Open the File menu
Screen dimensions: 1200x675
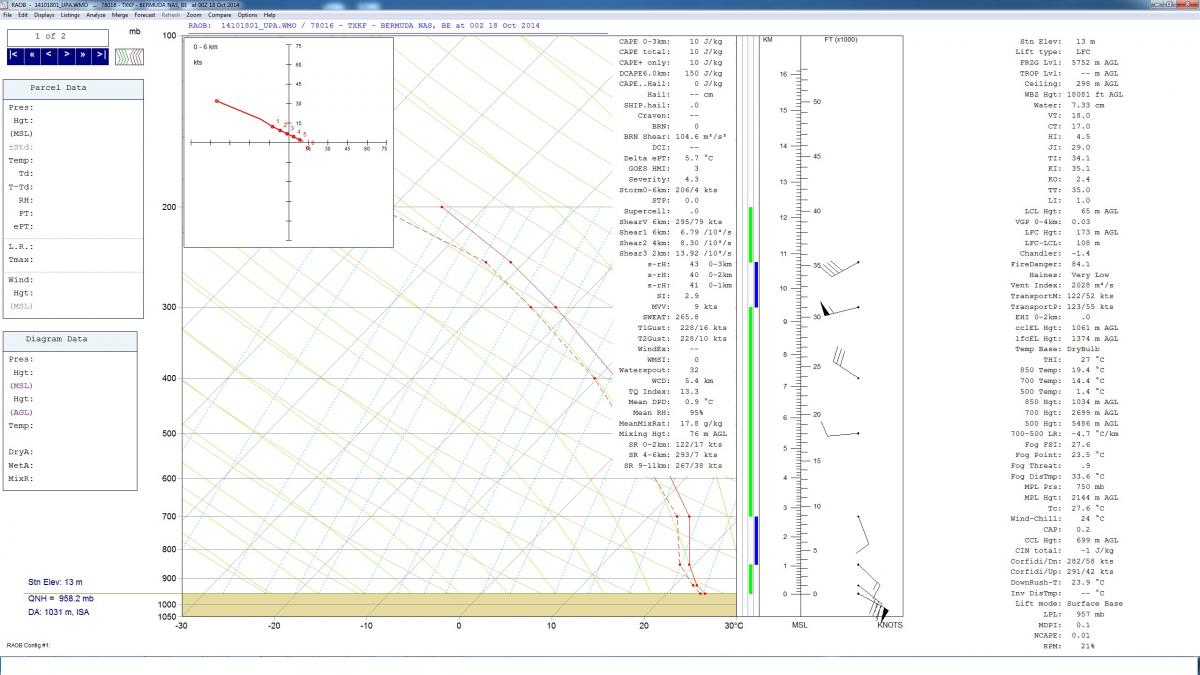click(x=8, y=15)
